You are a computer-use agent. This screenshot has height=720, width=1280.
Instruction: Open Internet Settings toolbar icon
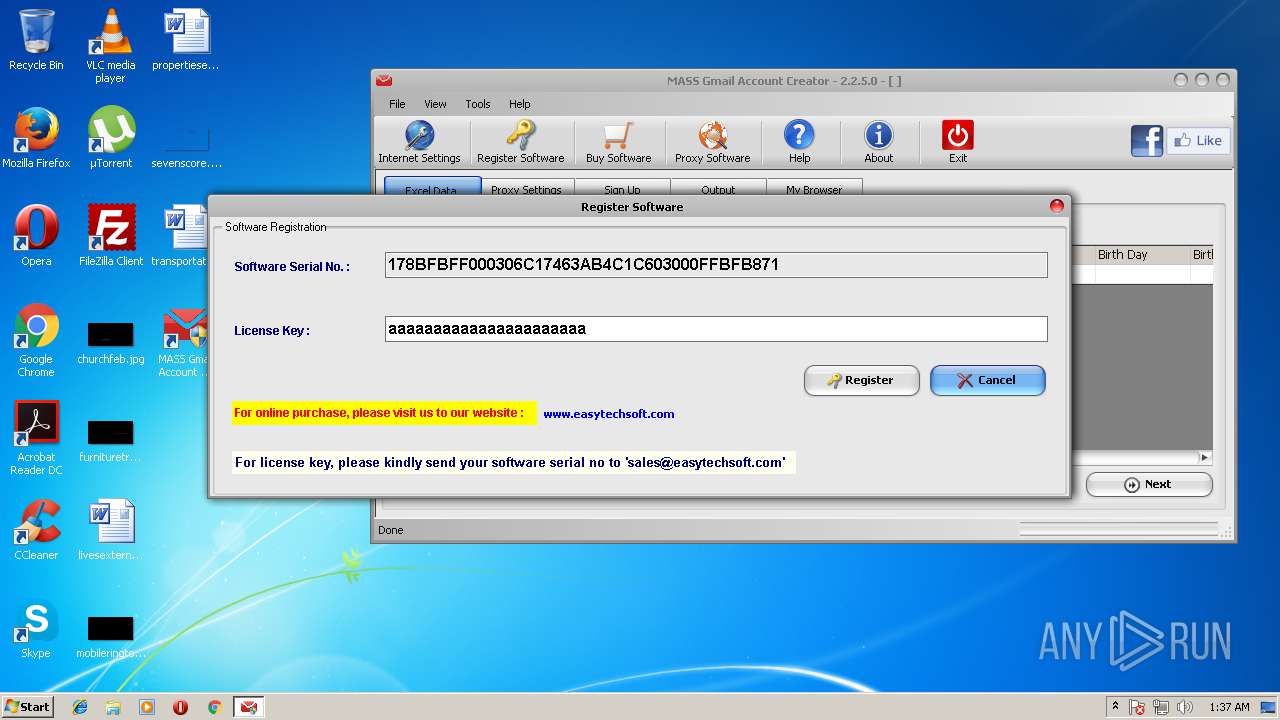point(419,142)
